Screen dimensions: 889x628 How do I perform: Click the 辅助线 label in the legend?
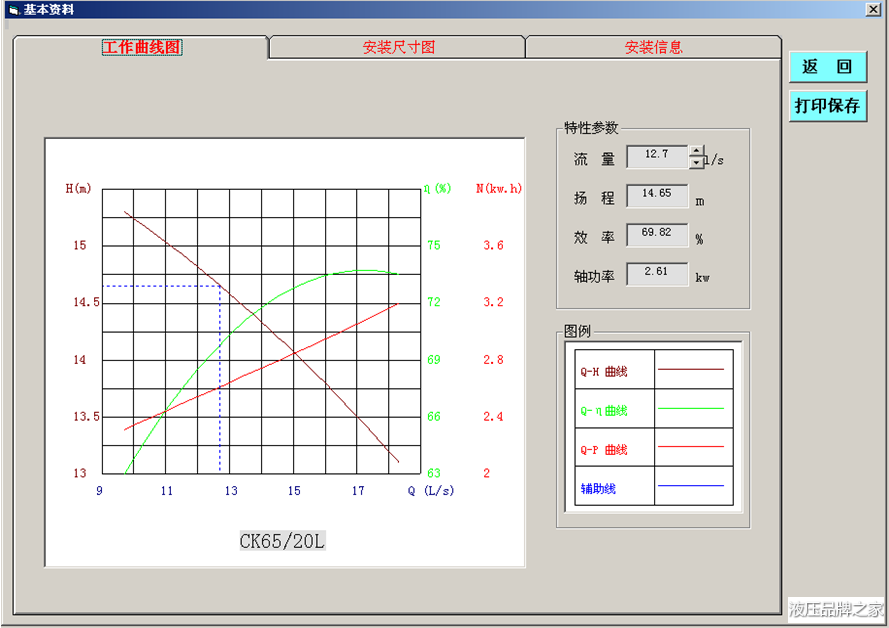pyautogui.click(x=598, y=489)
